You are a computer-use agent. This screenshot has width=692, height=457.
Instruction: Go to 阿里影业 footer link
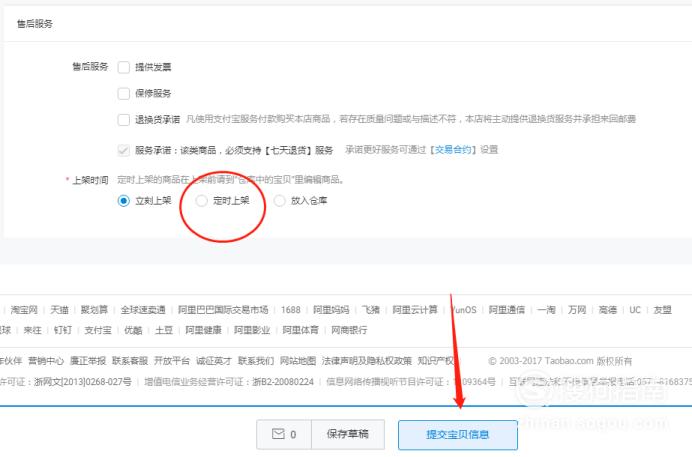252,330
